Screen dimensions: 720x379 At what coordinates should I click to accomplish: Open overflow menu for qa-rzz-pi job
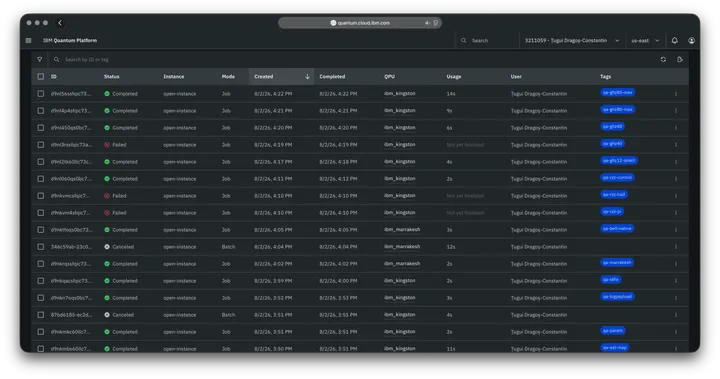click(x=676, y=213)
